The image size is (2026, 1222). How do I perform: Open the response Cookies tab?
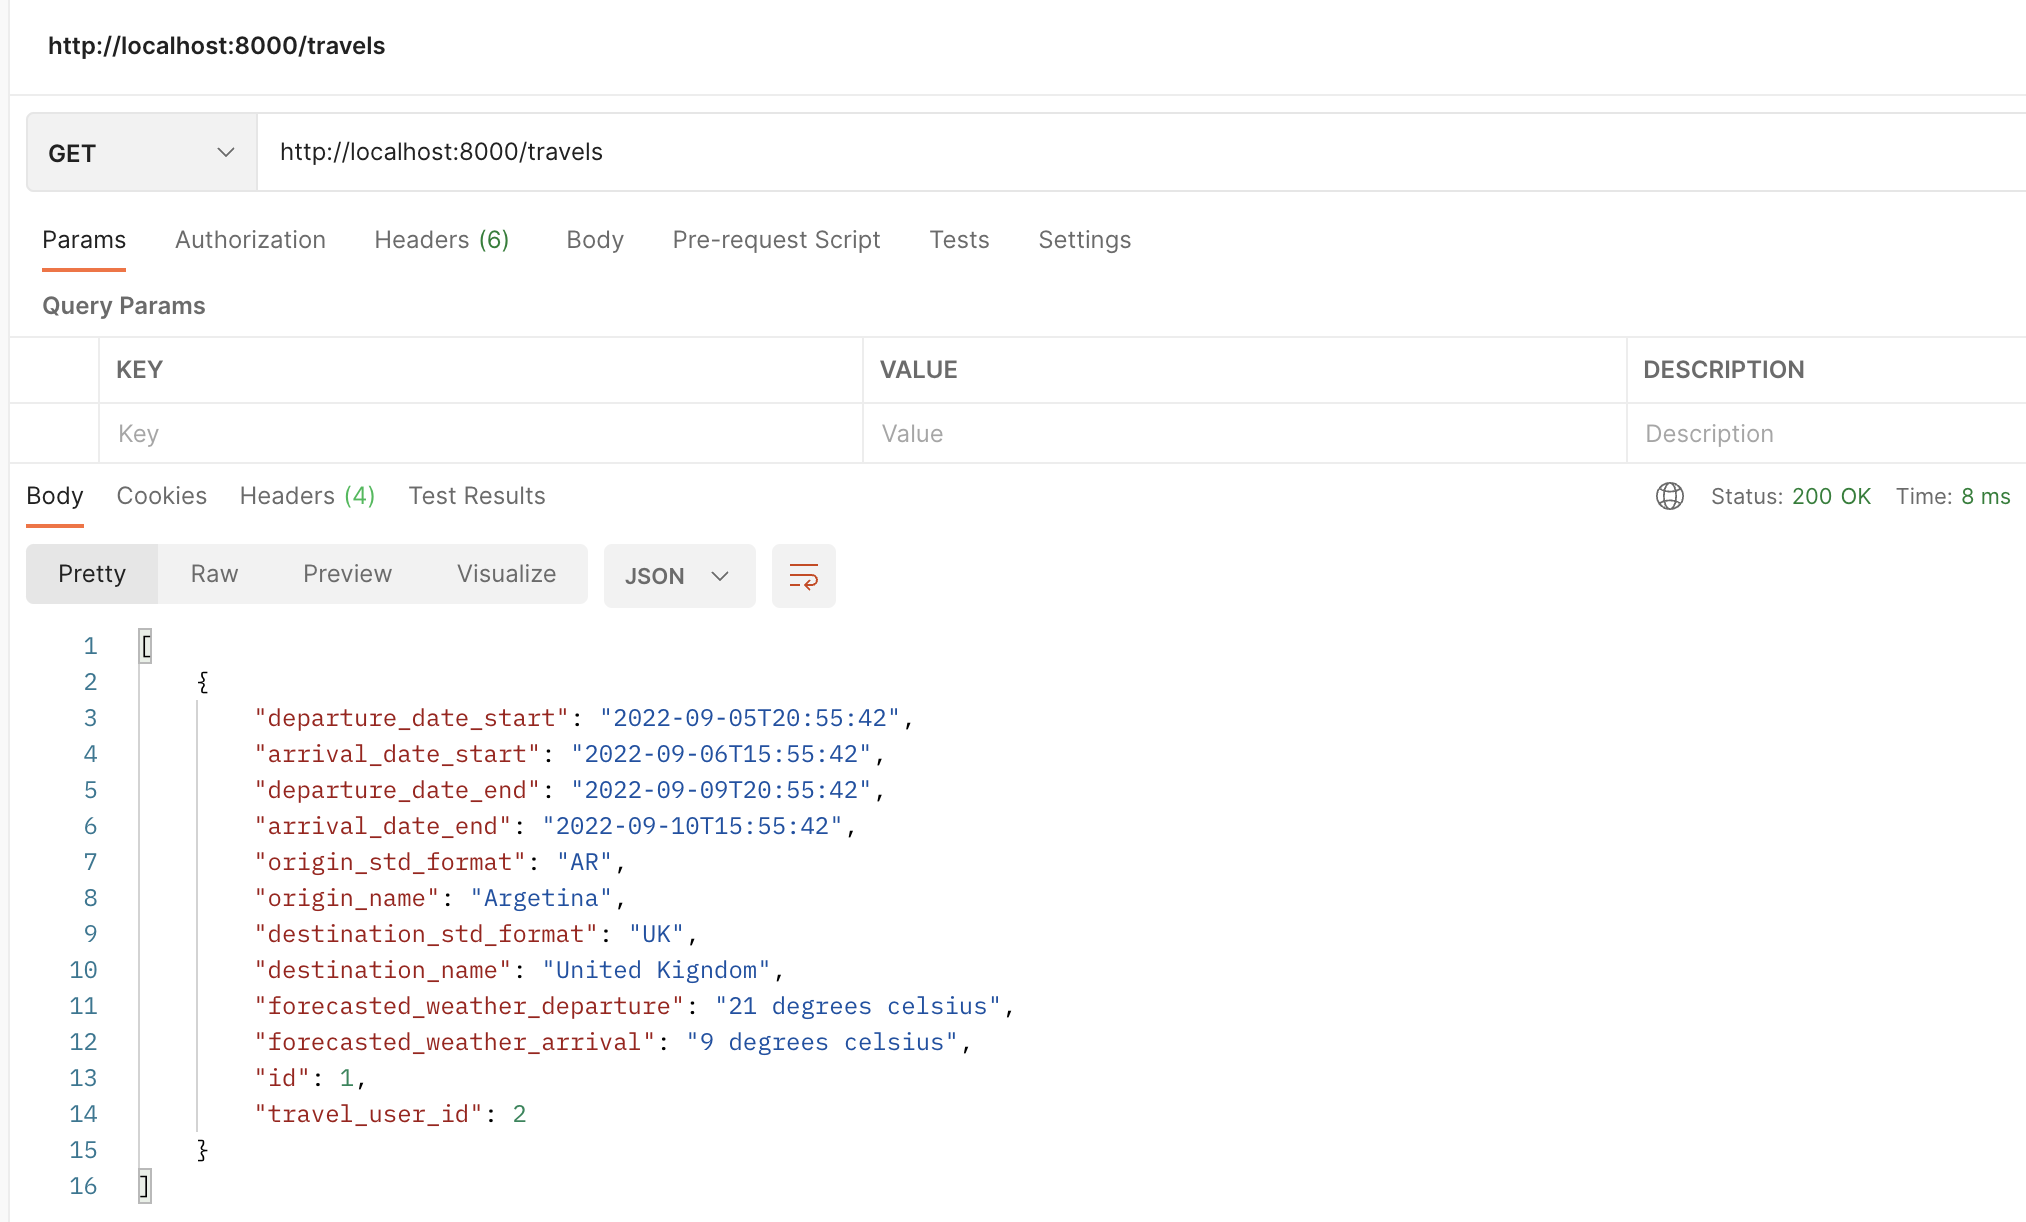(161, 496)
